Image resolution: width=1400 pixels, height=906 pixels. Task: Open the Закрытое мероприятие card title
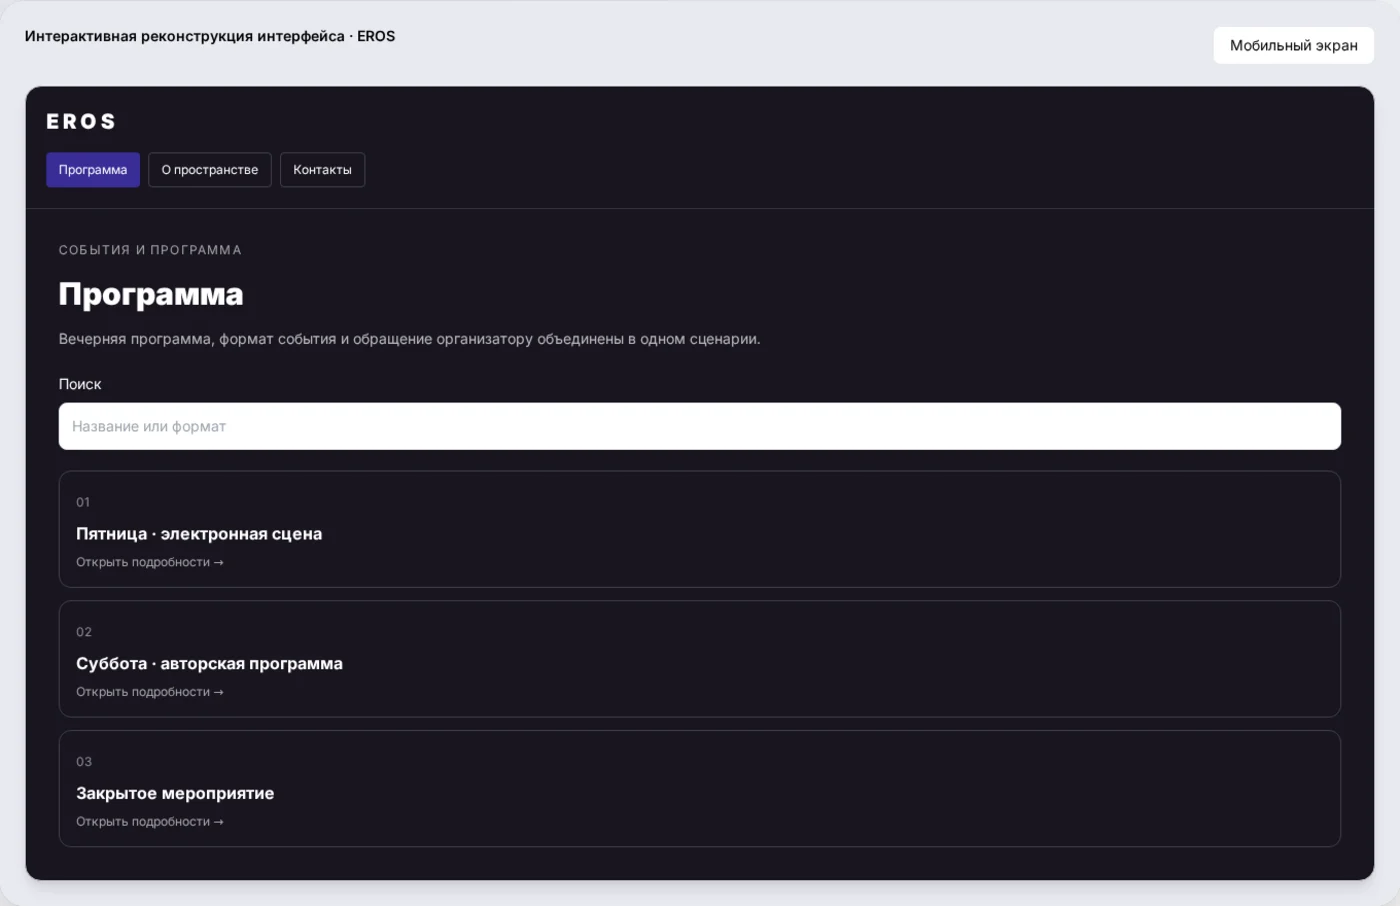175,794
